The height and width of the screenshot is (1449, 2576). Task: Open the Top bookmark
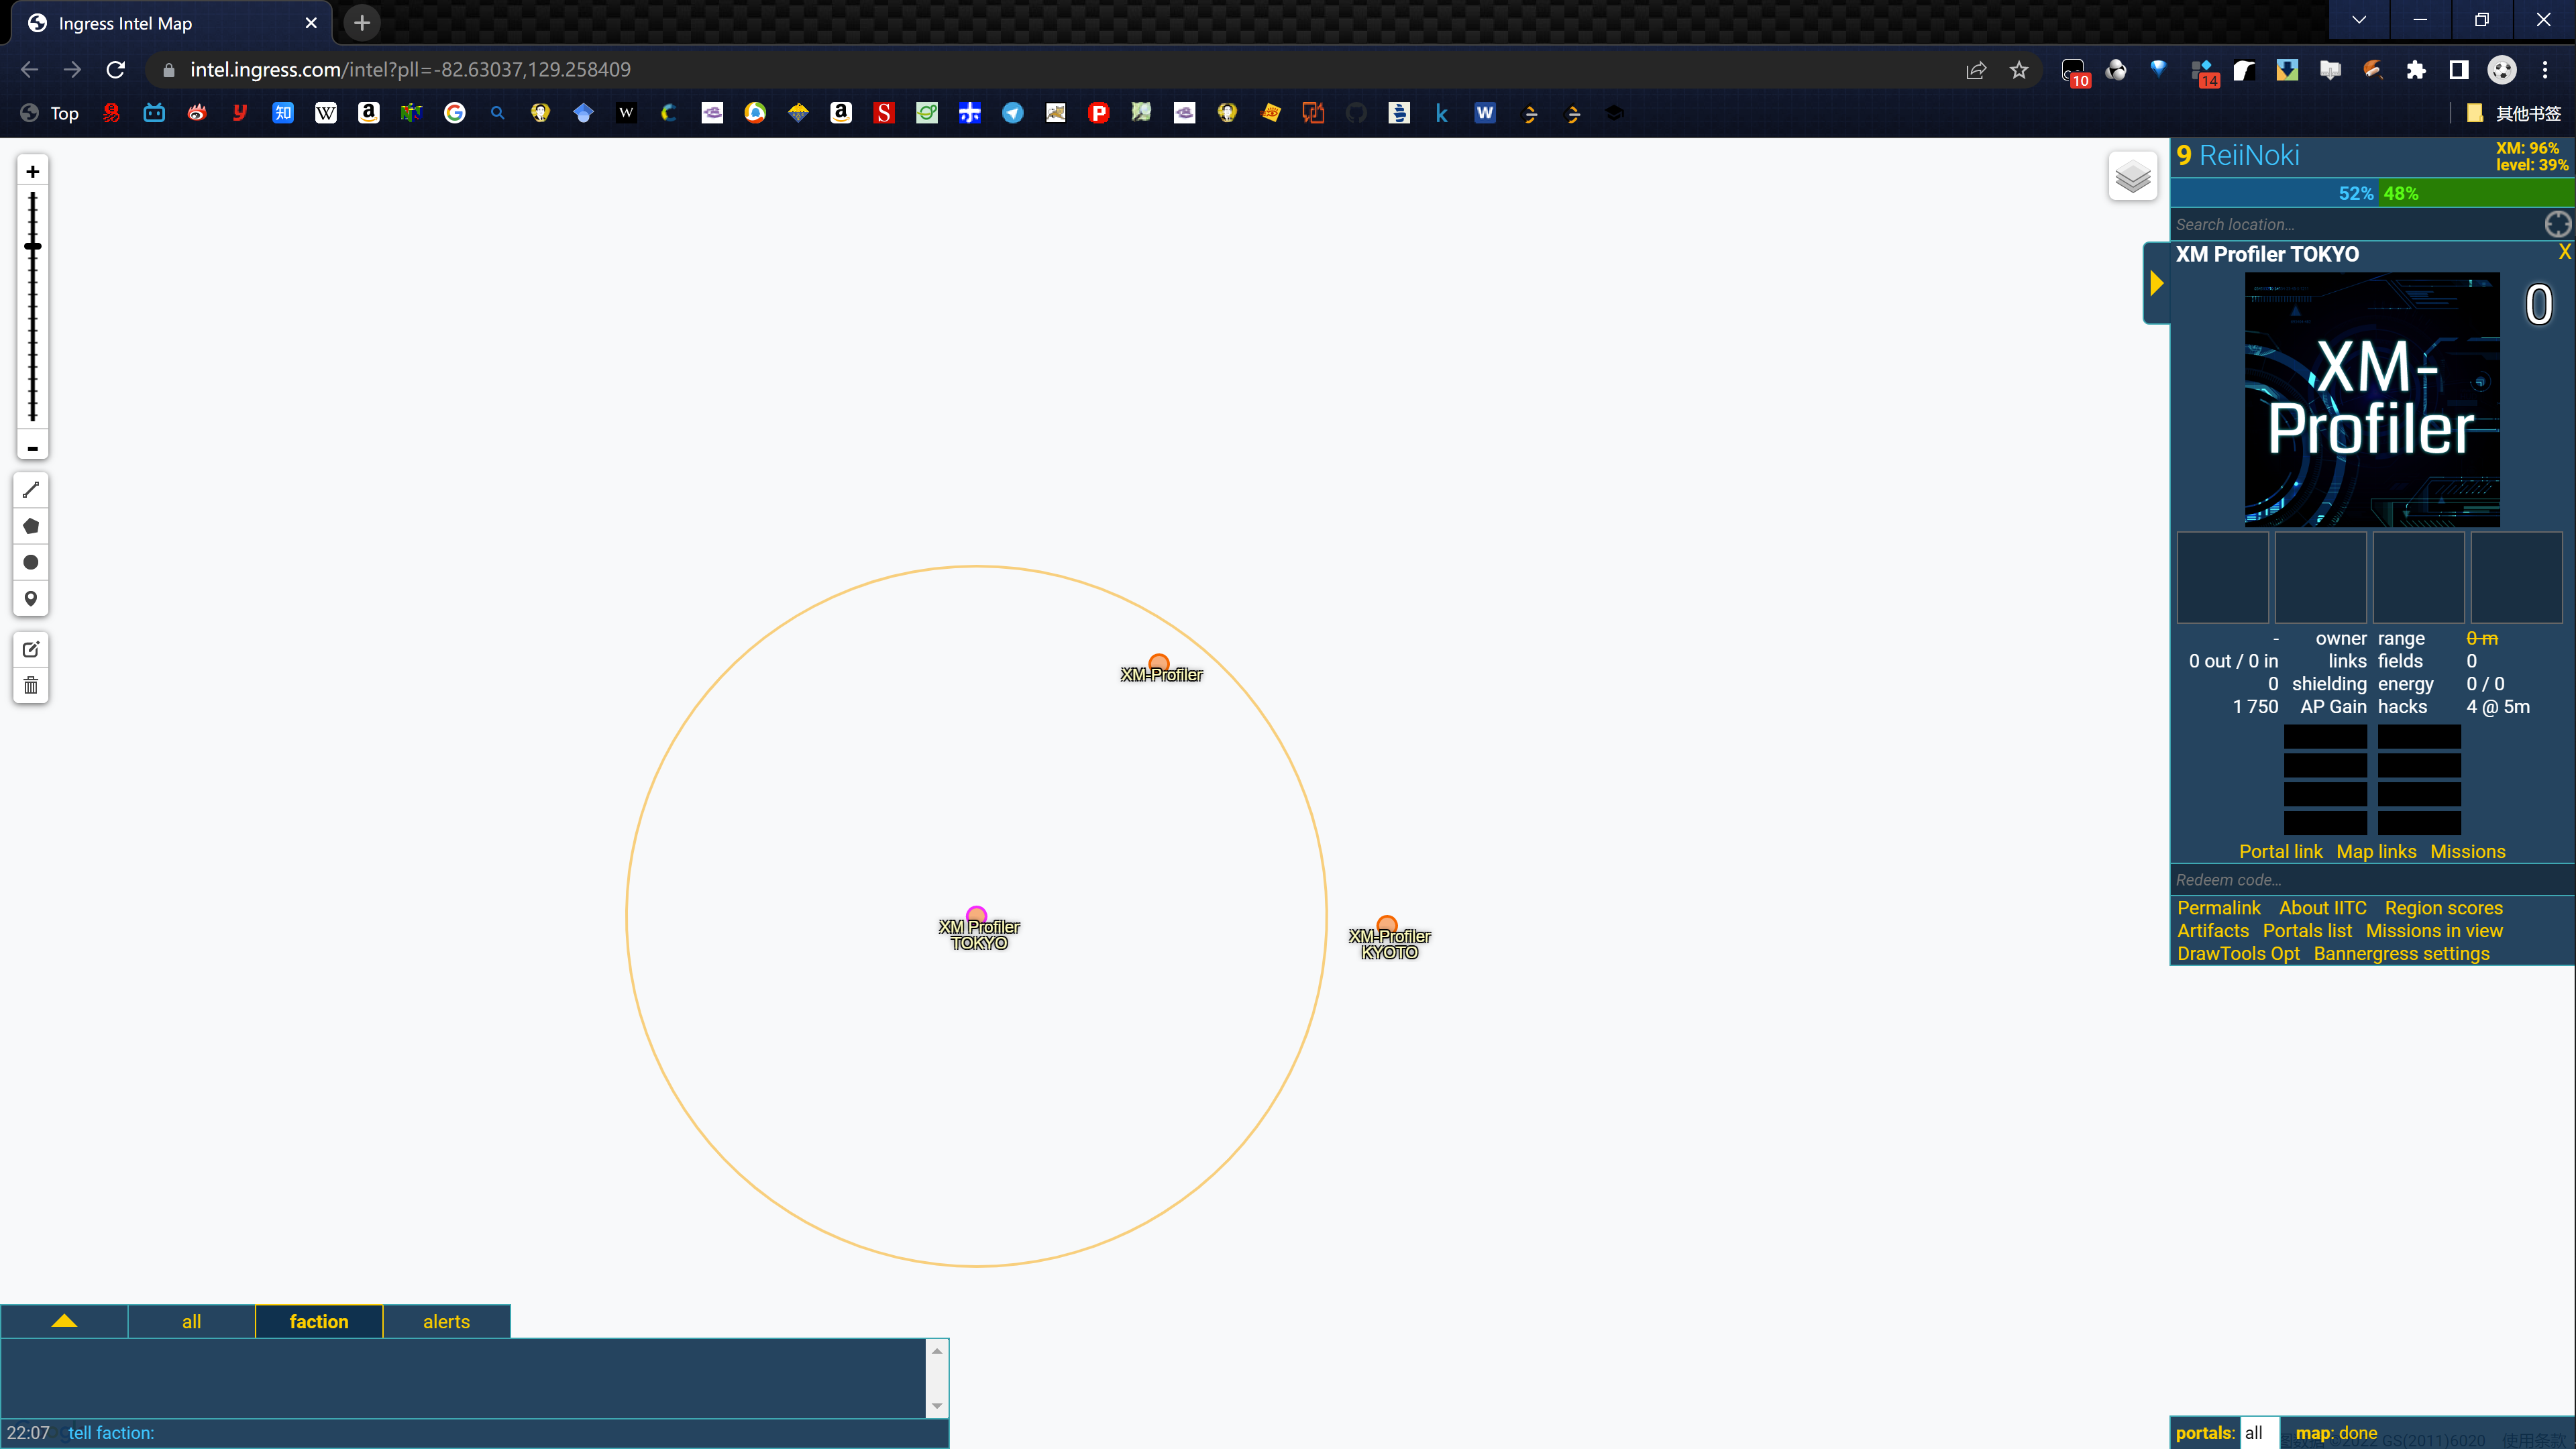coord(50,113)
